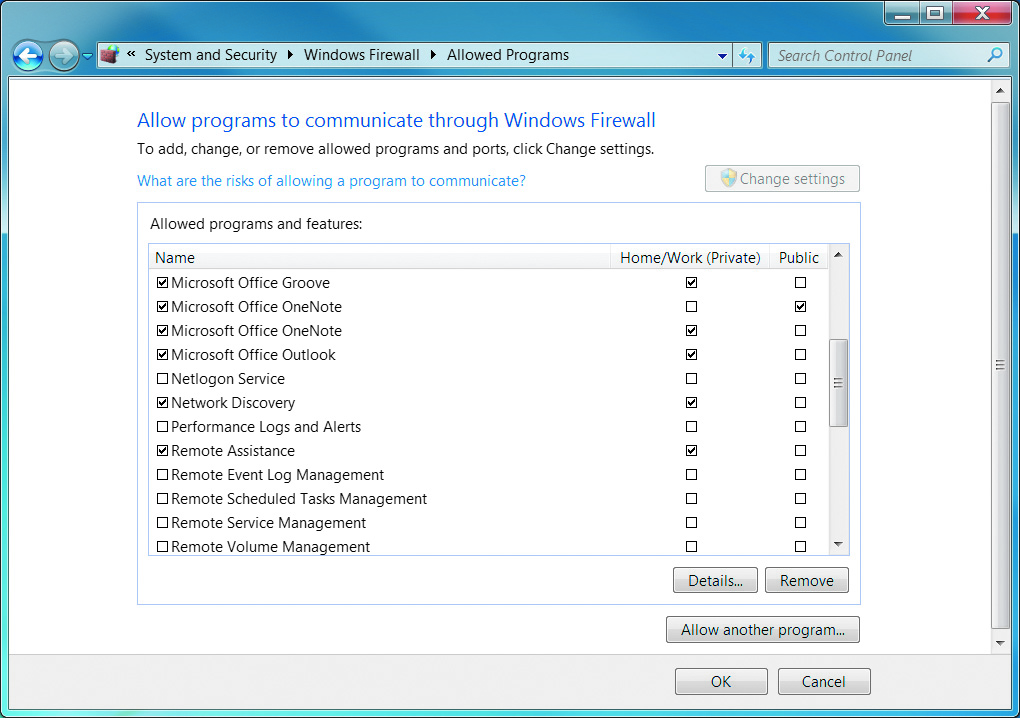
Task: Click the Forward arrow navigation button
Action: point(64,56)
